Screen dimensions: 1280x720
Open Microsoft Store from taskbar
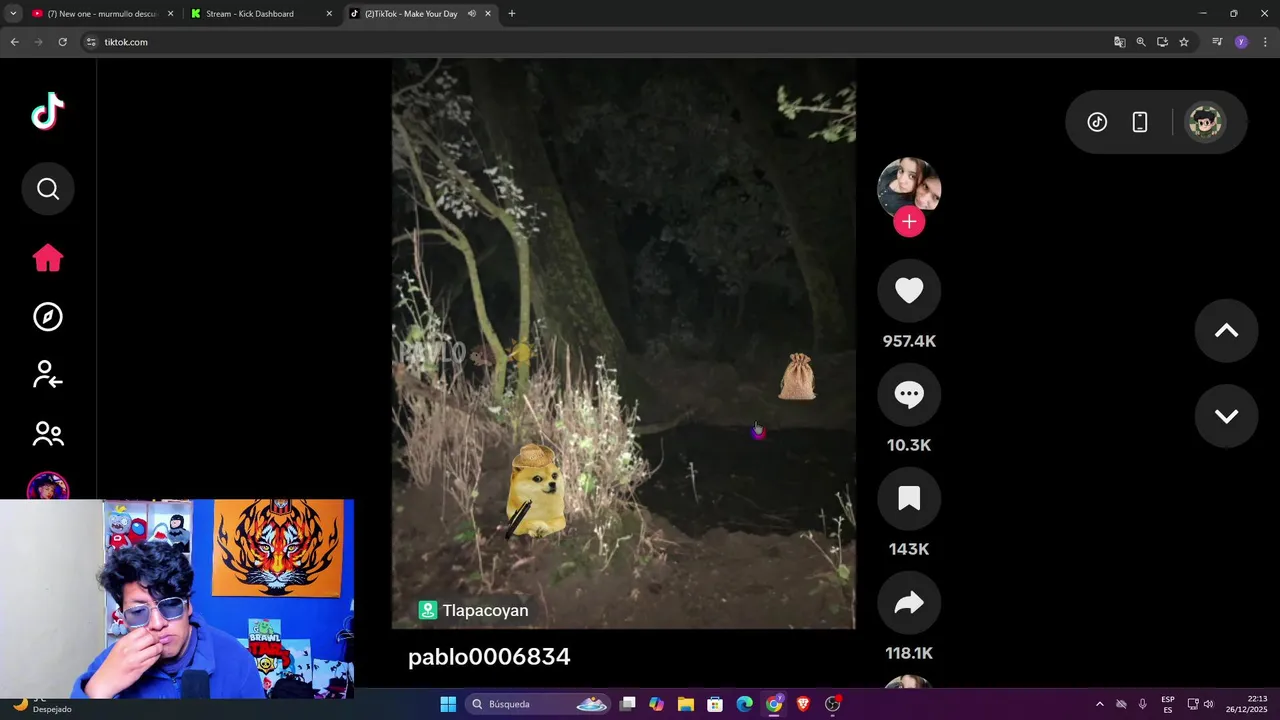(715, 704)
